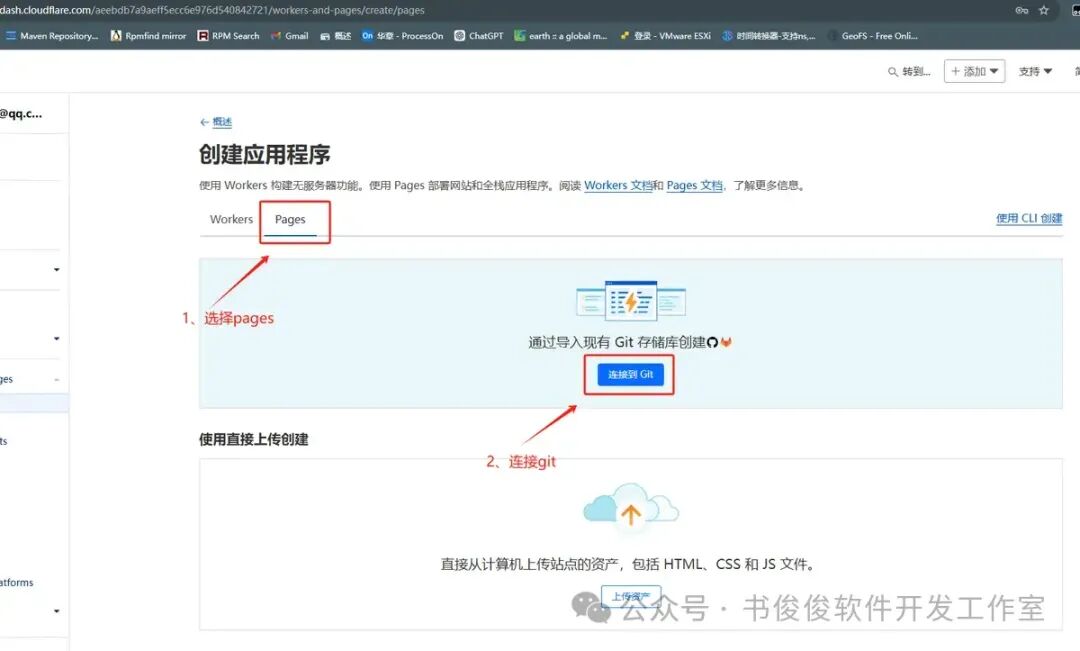Open the 概述 bookmark in bookmarks bar
Viewport: 1080px width, 651px height.
click(335, 36)
